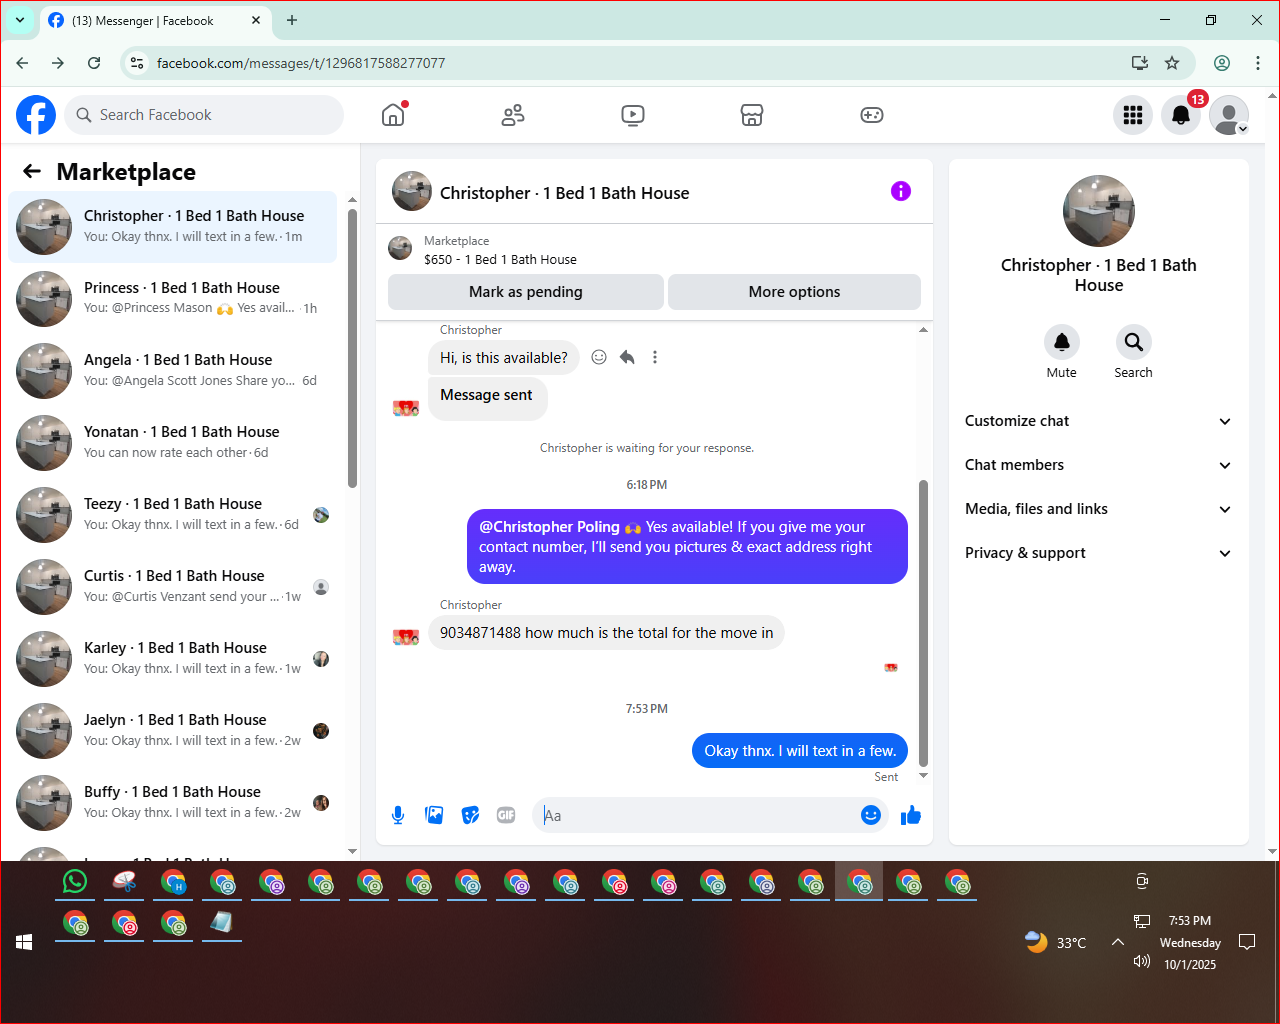Image resolution: width=1280 pixels, height=1024 pixels.
Task: Expand Chat members section
Action: (1099, 465)
